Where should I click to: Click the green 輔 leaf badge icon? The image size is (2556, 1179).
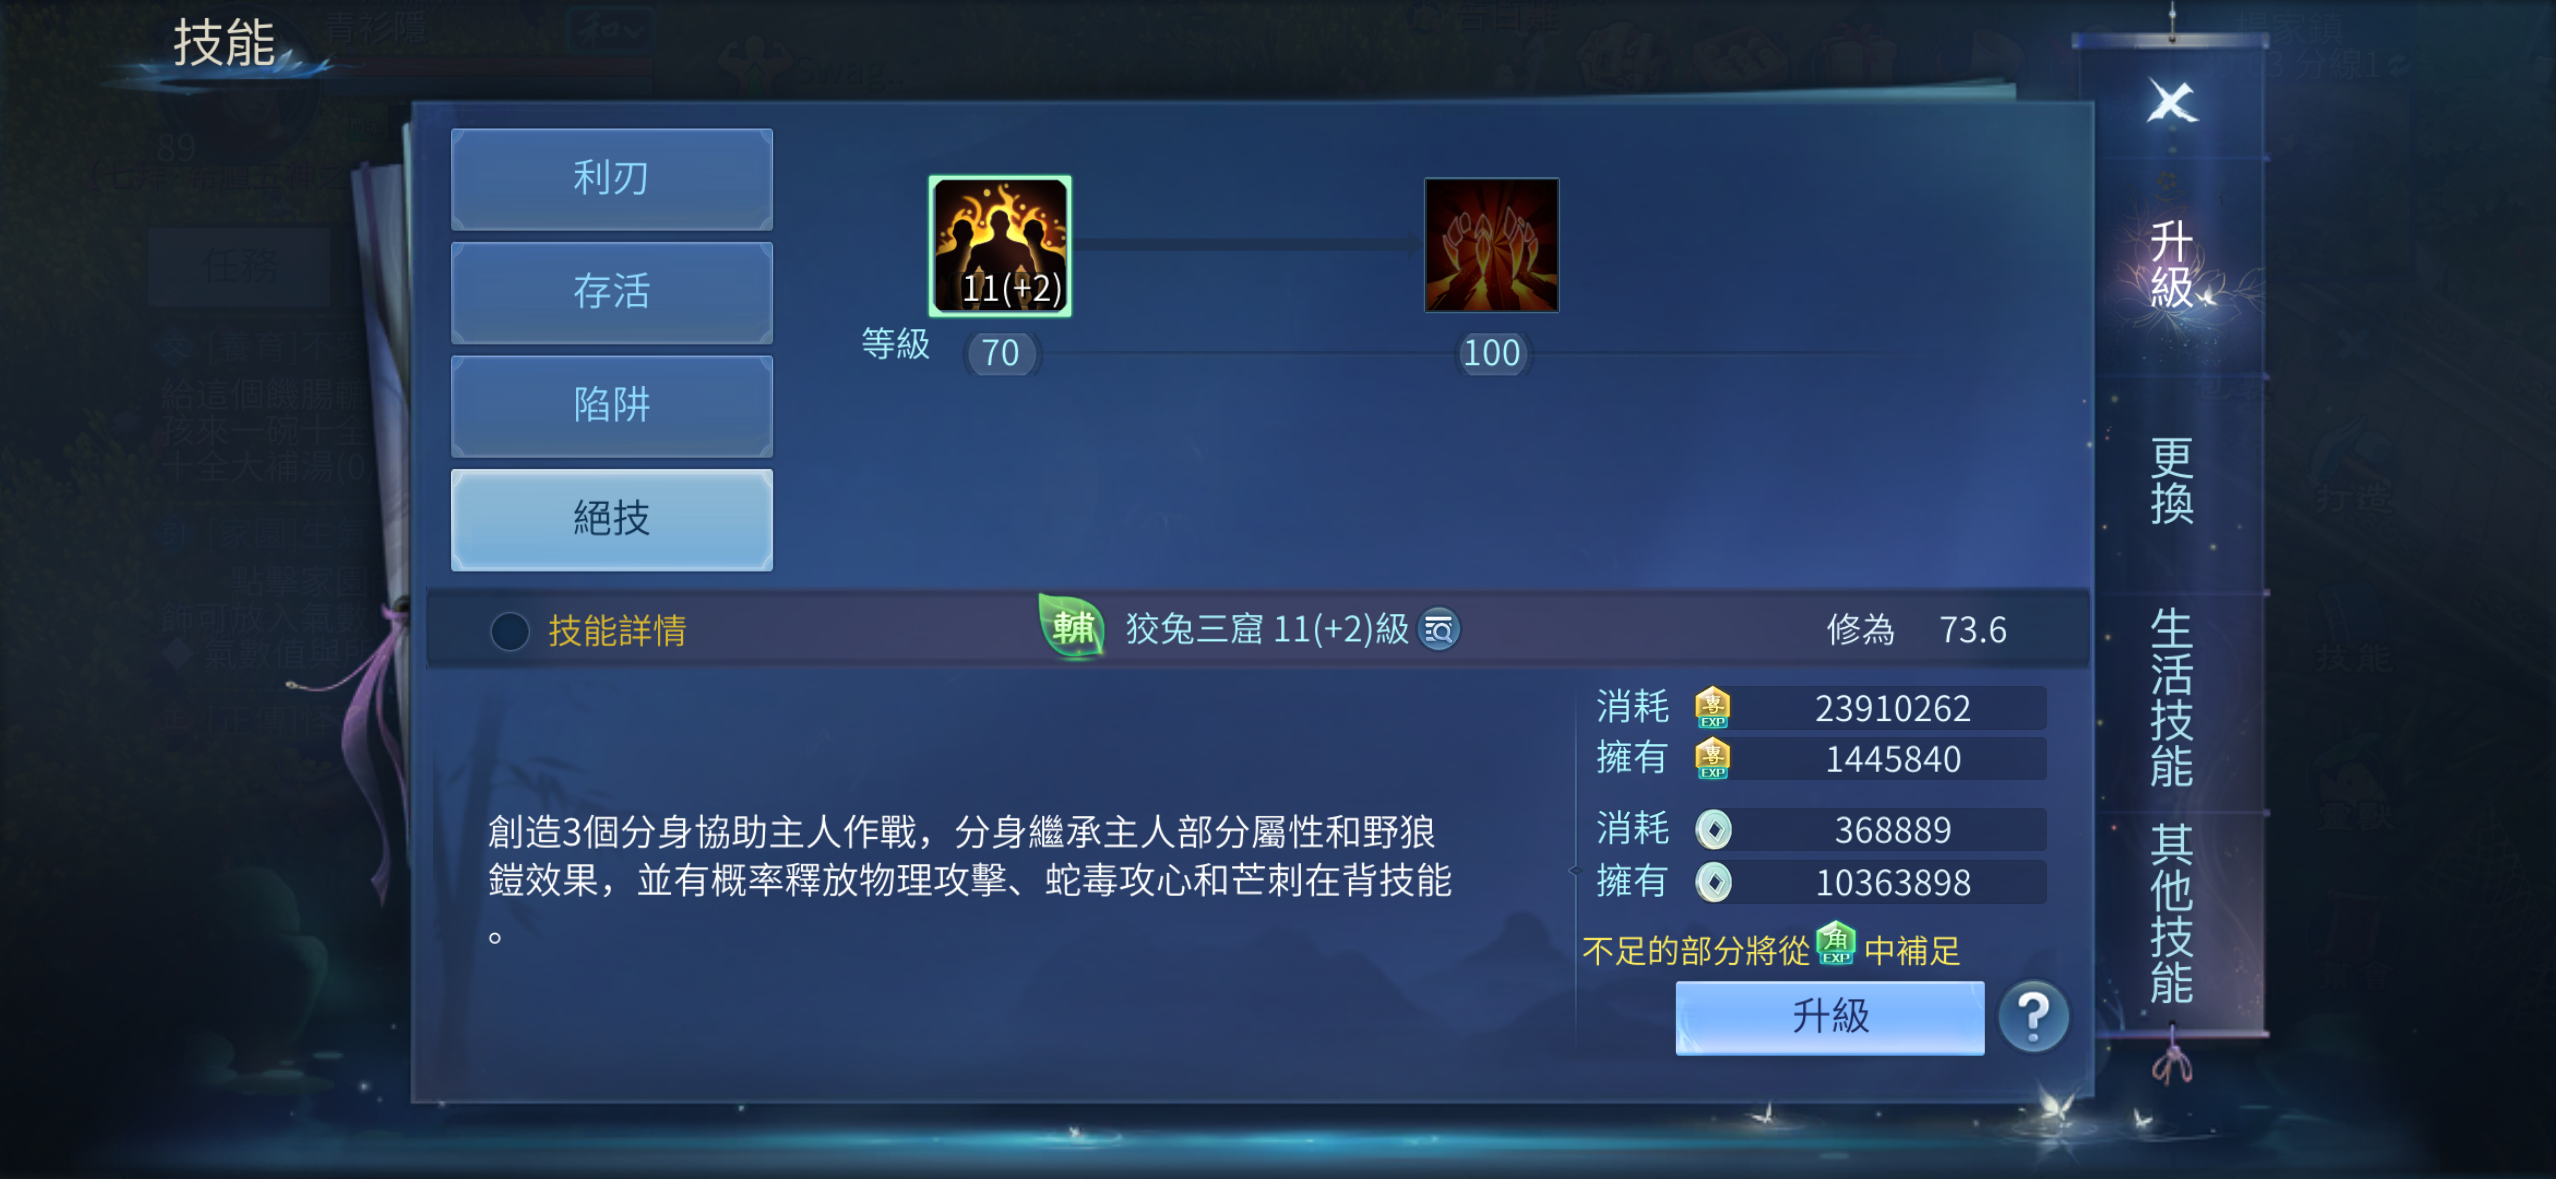tap(1072, 627)
